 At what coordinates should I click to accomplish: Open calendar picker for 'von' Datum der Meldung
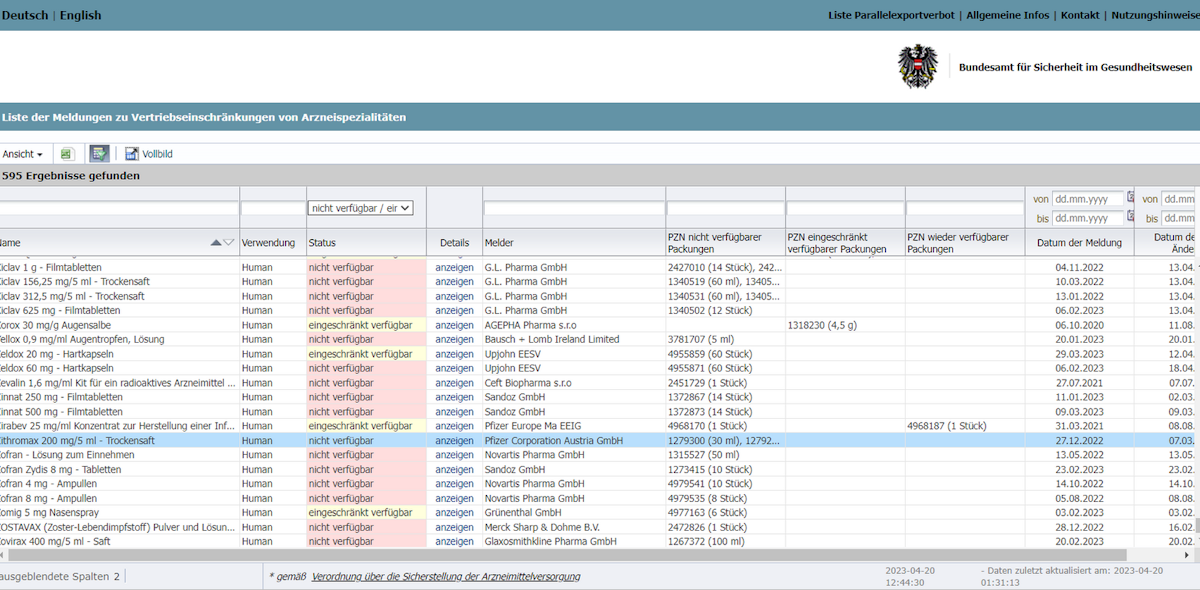point(1131,198)
